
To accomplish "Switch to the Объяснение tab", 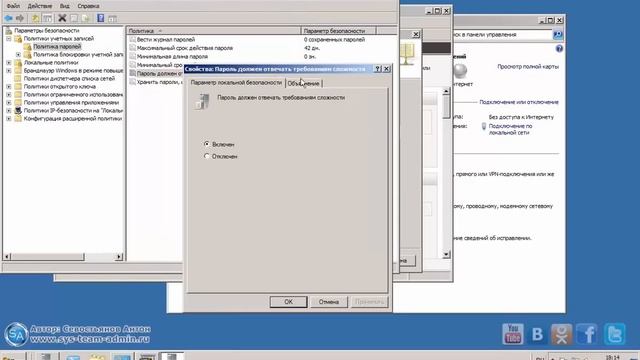I will (304, 84).
